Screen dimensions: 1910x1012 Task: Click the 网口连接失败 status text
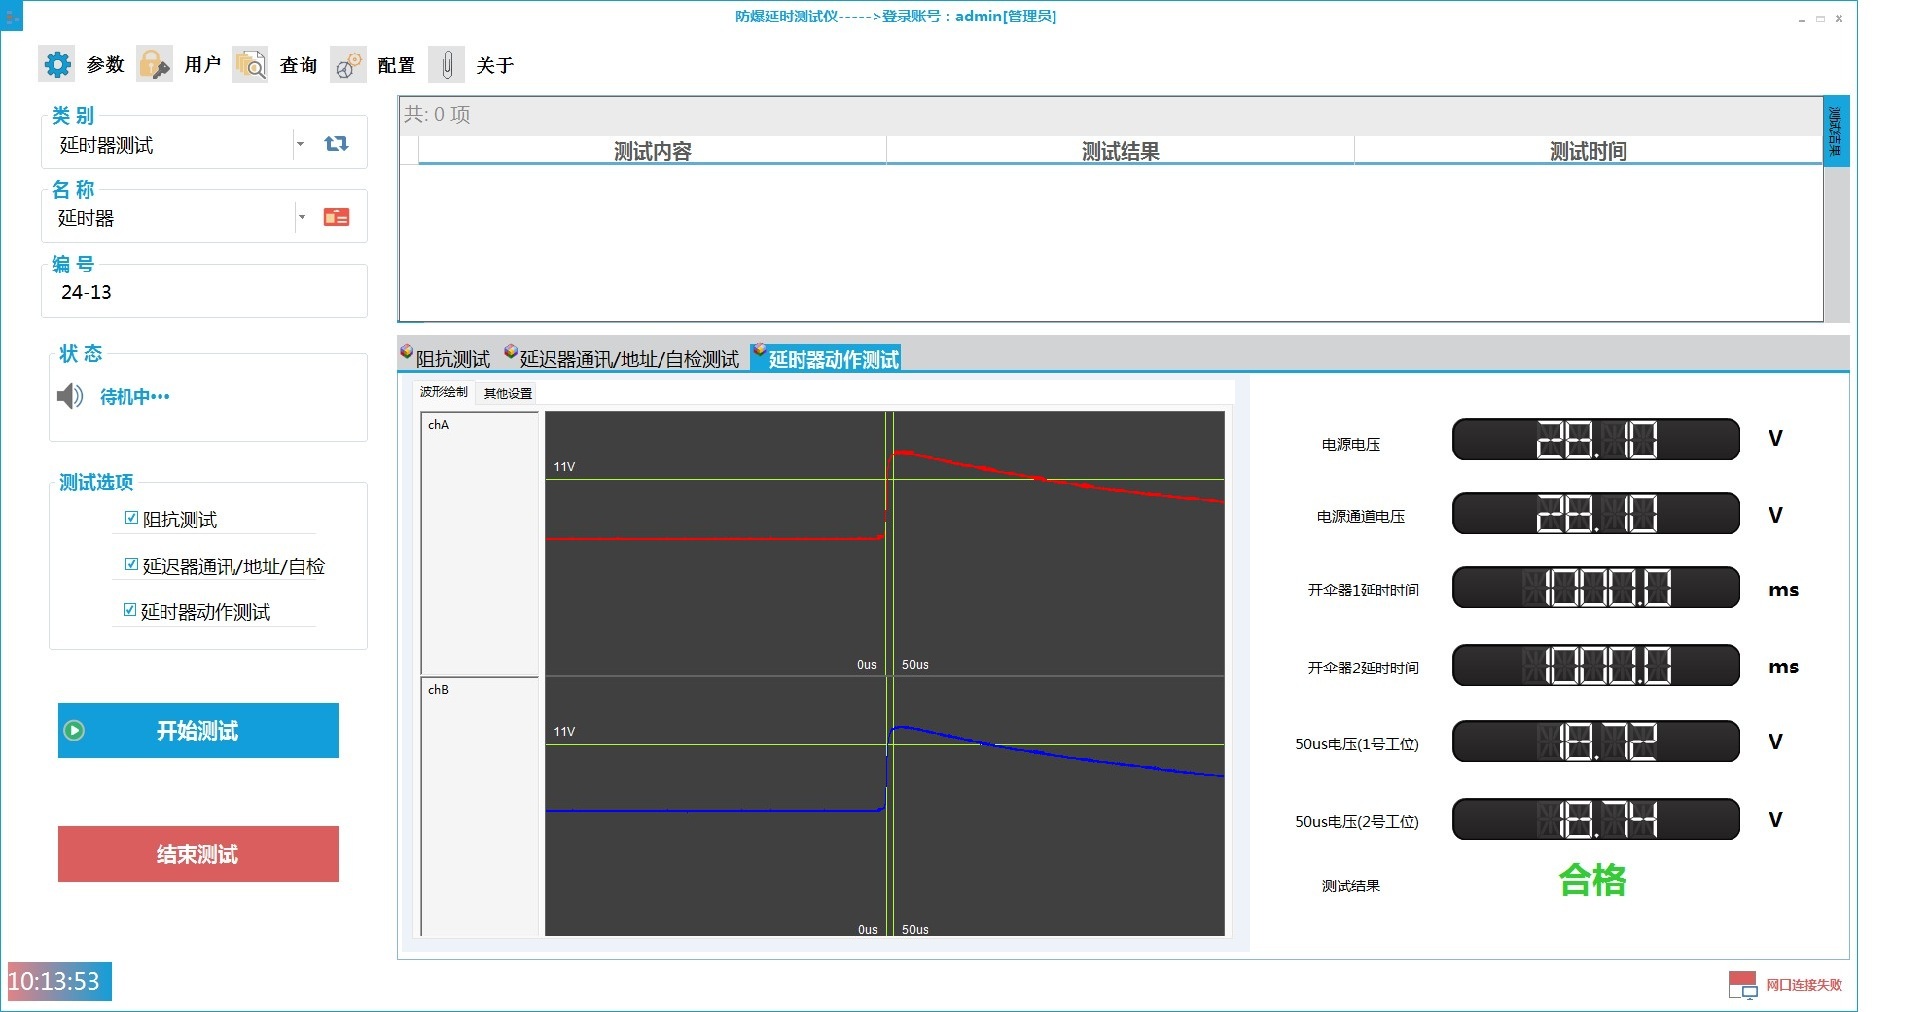click(x=1803, y=985)
